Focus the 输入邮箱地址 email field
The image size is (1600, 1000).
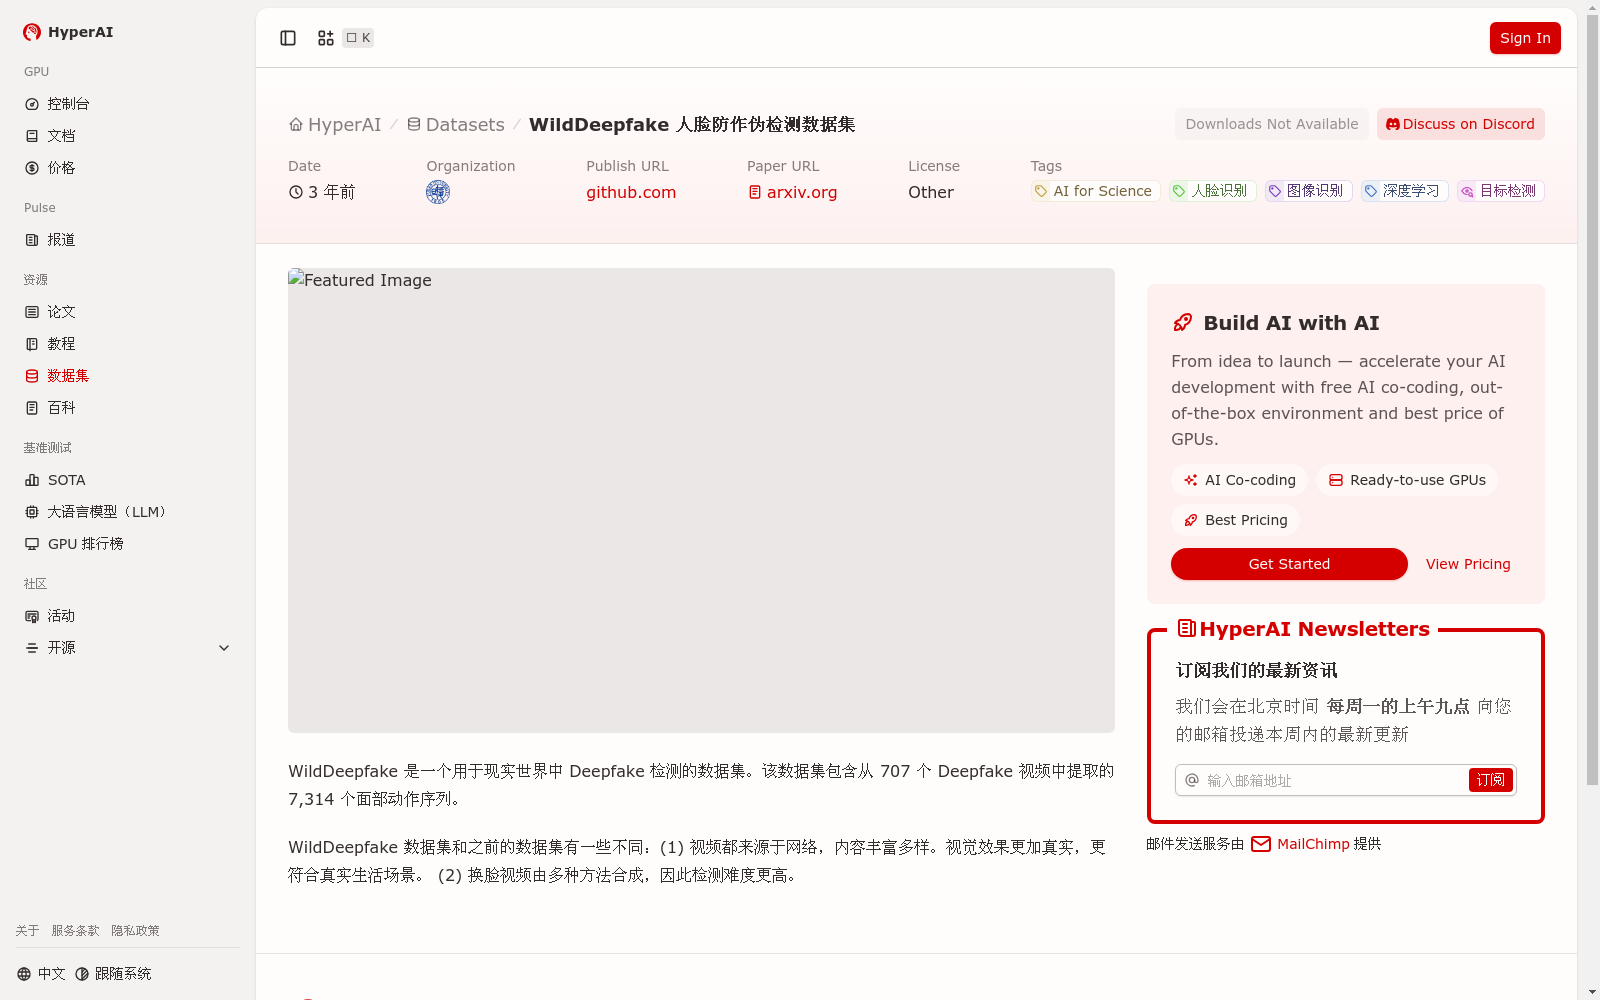[x=1333, y=780]
